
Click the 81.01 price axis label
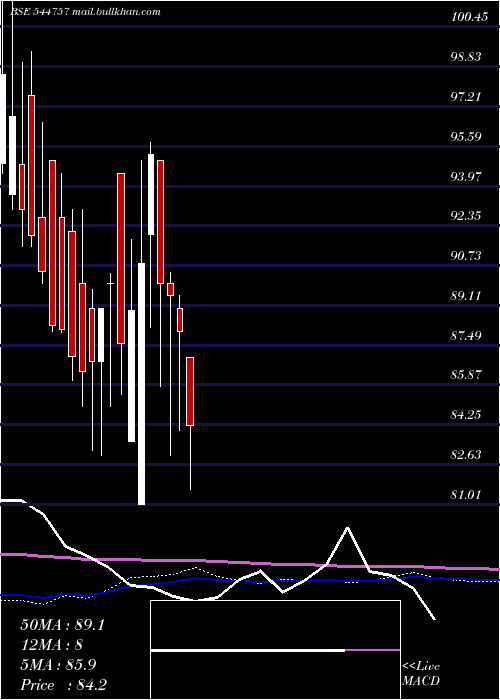(x=466, y=495)
